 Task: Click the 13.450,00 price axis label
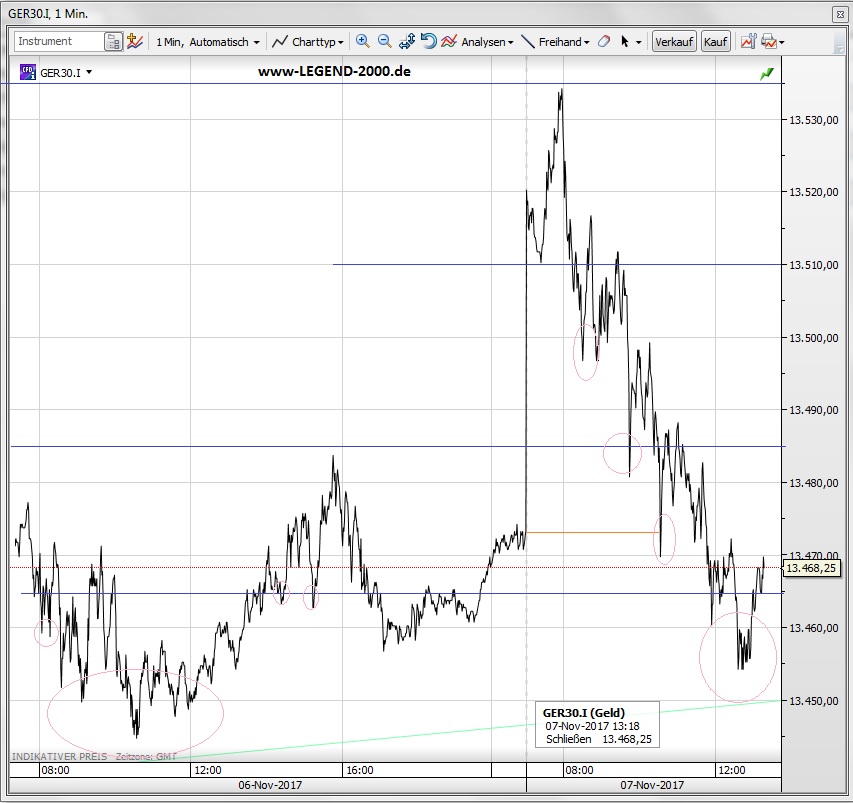(814, 701)
